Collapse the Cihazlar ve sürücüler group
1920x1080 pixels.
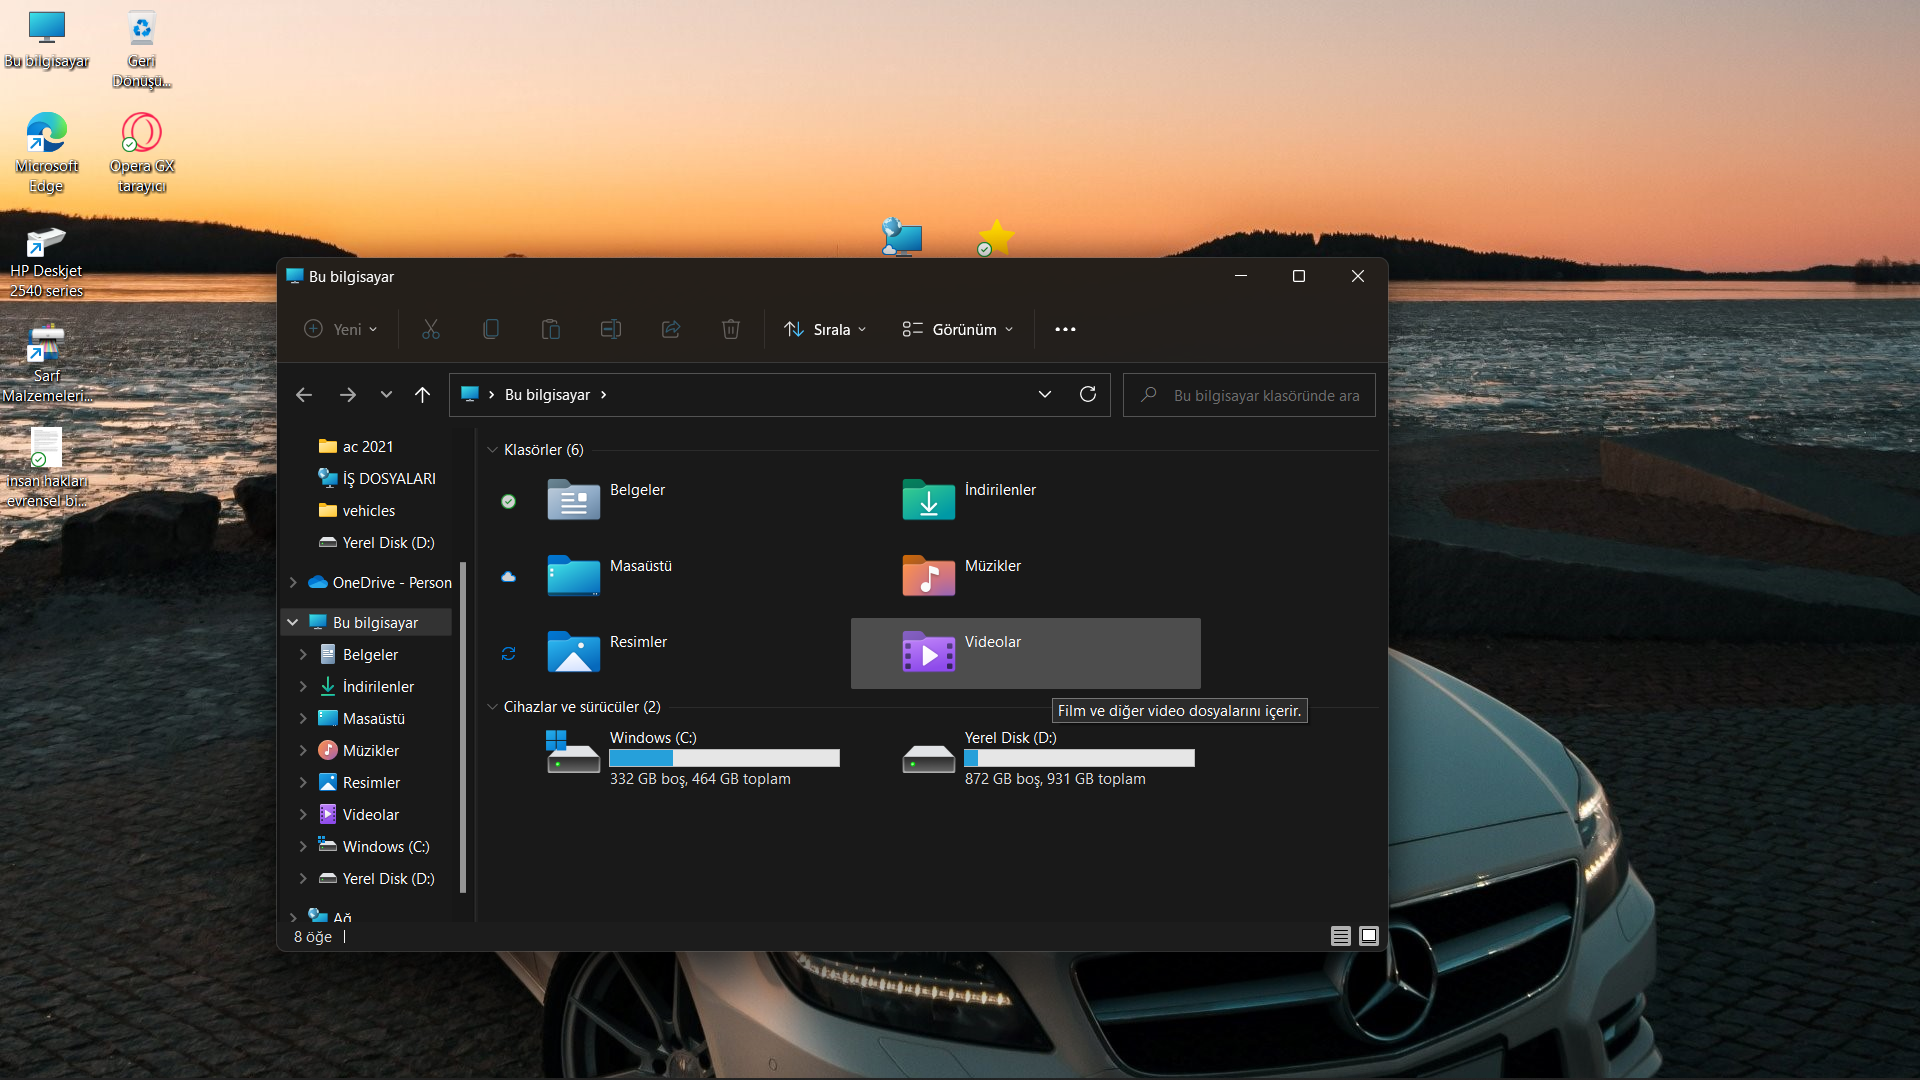(493, 707)
